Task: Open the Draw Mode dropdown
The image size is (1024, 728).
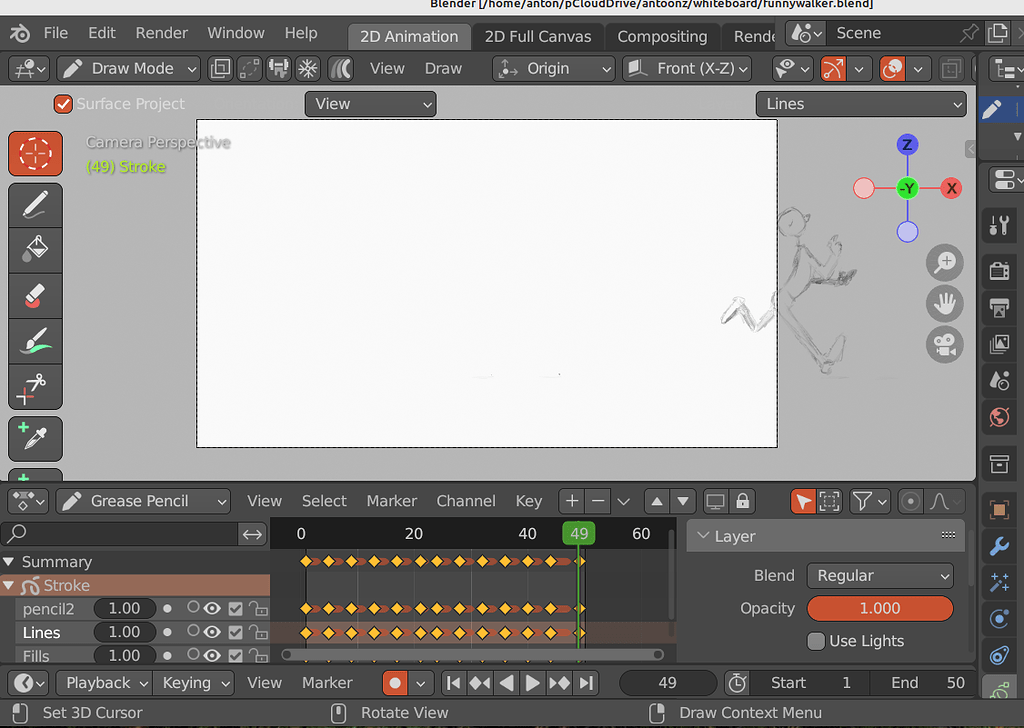Action: click(x=128, y=69)
